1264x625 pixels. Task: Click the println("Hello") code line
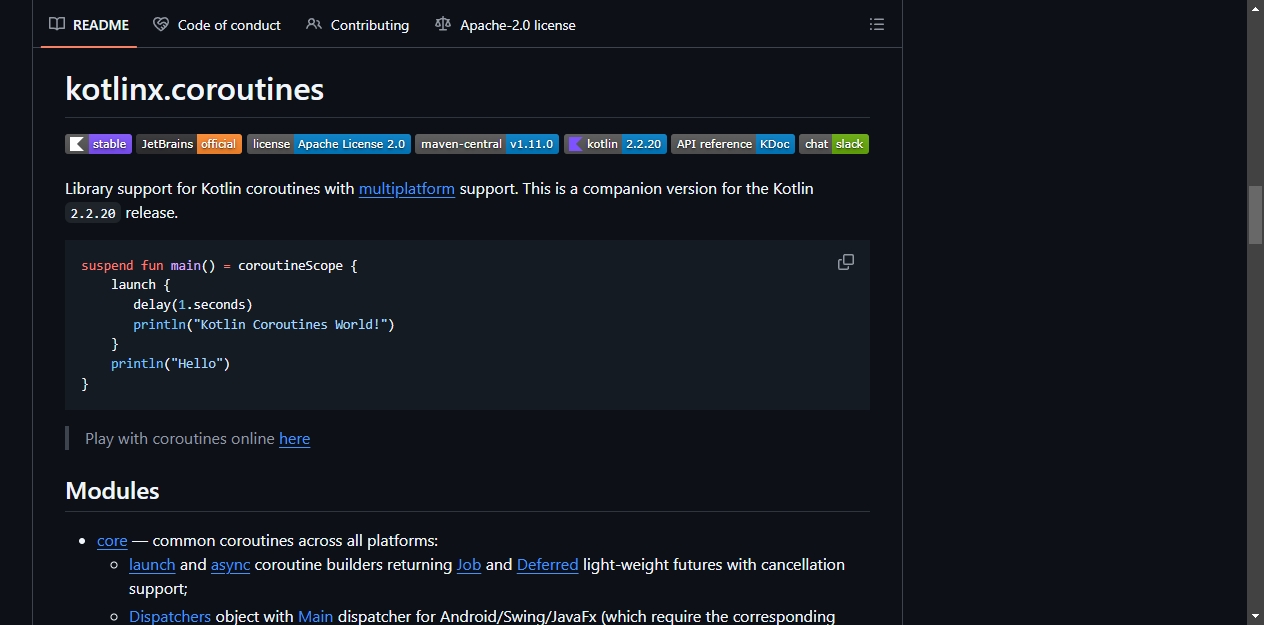click(x=171, y=364)
